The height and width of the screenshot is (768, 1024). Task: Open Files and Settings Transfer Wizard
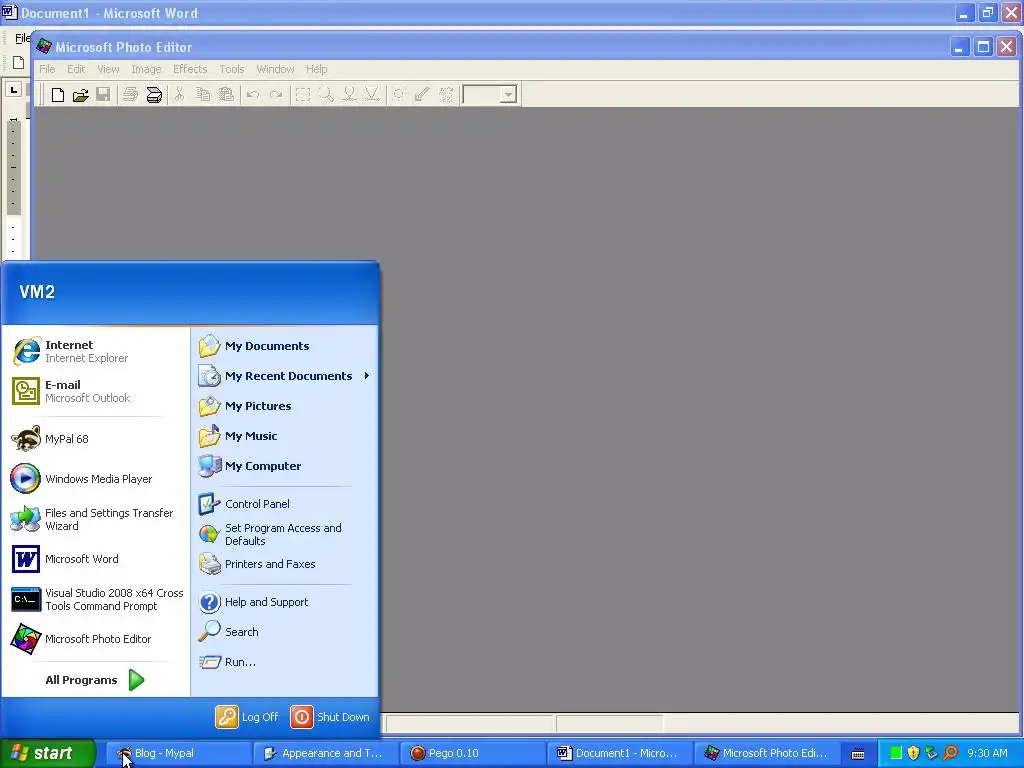pyautogui.click(x=95, y=519)
